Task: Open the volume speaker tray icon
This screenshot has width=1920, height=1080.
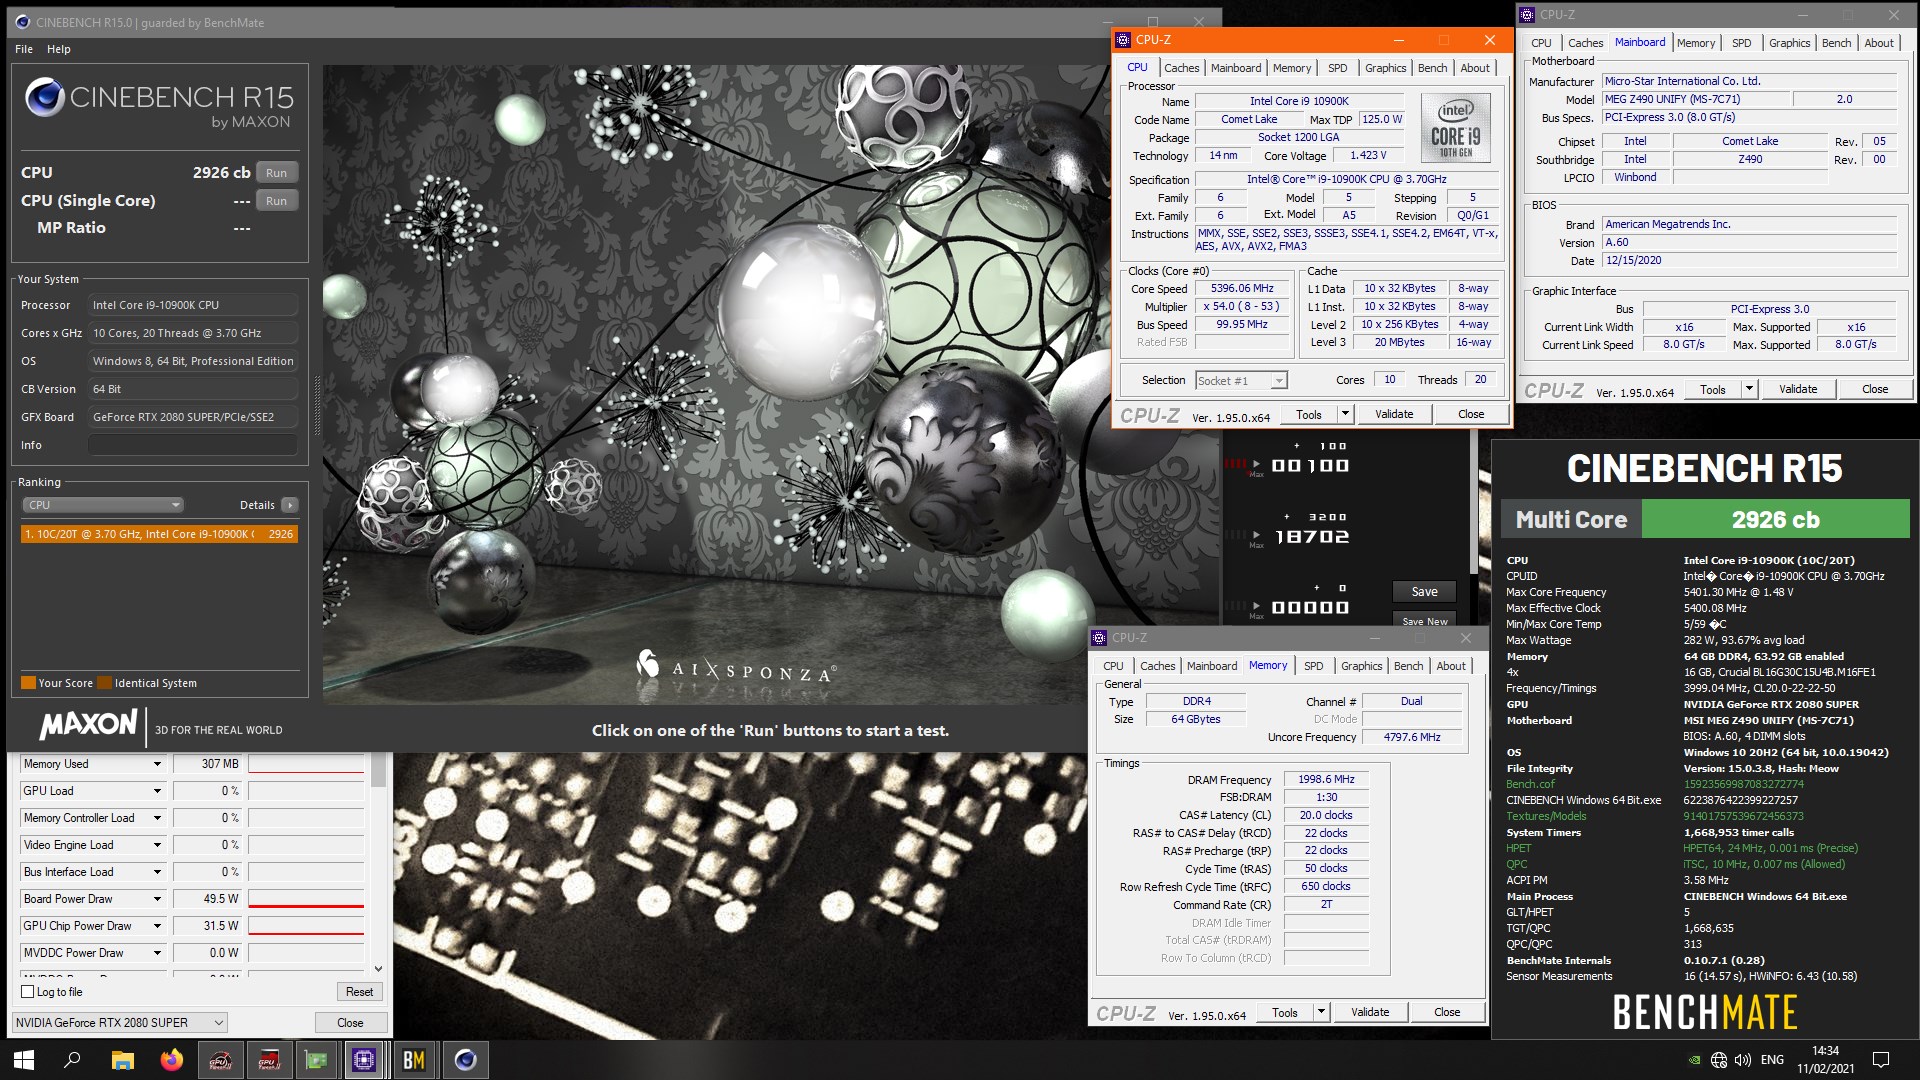Action: pos(1743,1060)
